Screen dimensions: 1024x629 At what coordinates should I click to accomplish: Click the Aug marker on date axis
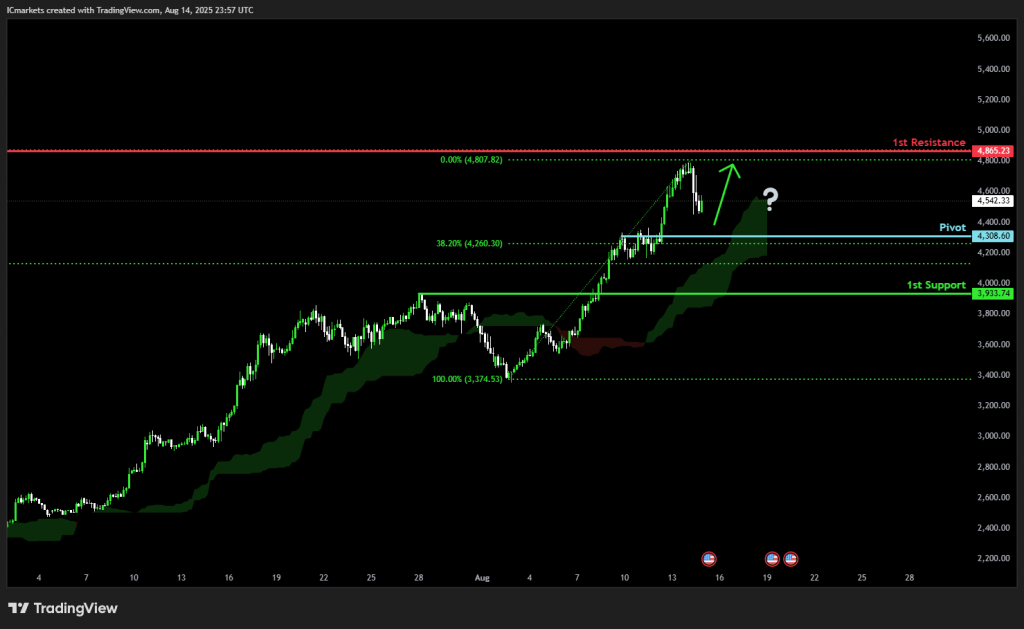click(x=482, y=577)
